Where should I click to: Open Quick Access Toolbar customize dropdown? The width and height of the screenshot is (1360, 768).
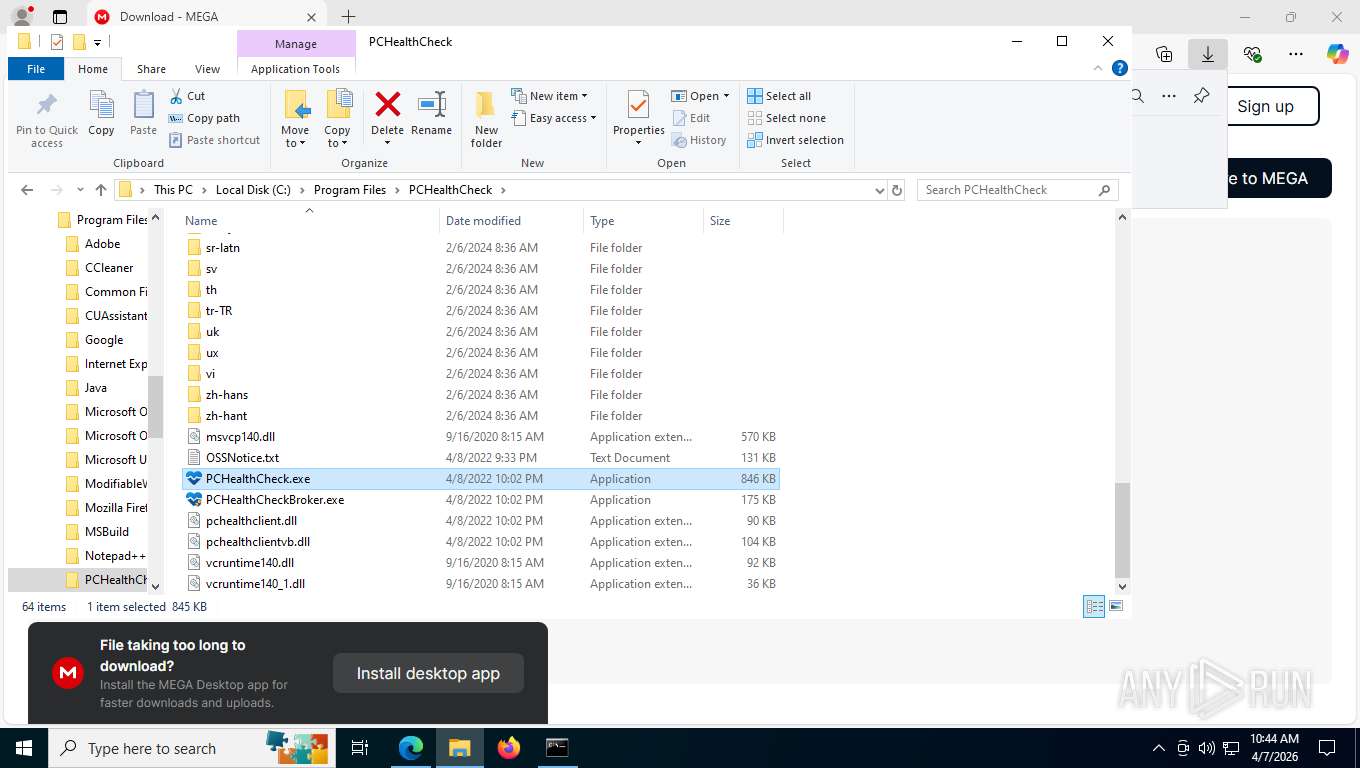click(97, 42)
